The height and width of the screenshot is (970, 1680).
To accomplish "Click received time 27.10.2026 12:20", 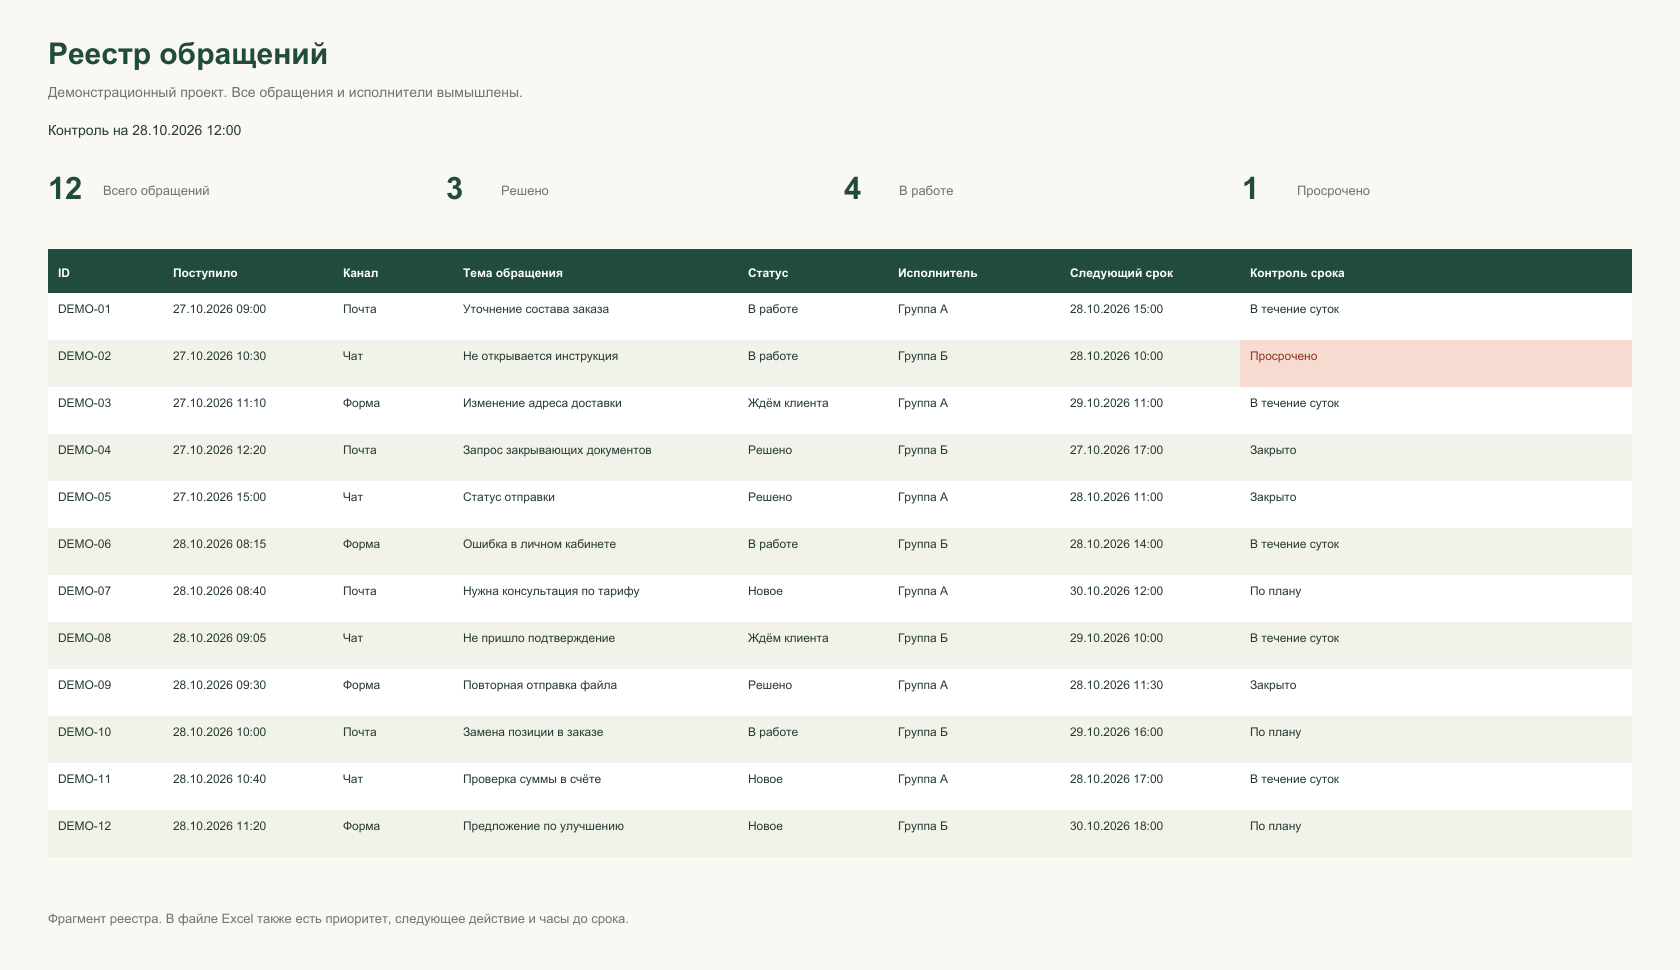I will point(219,450).
